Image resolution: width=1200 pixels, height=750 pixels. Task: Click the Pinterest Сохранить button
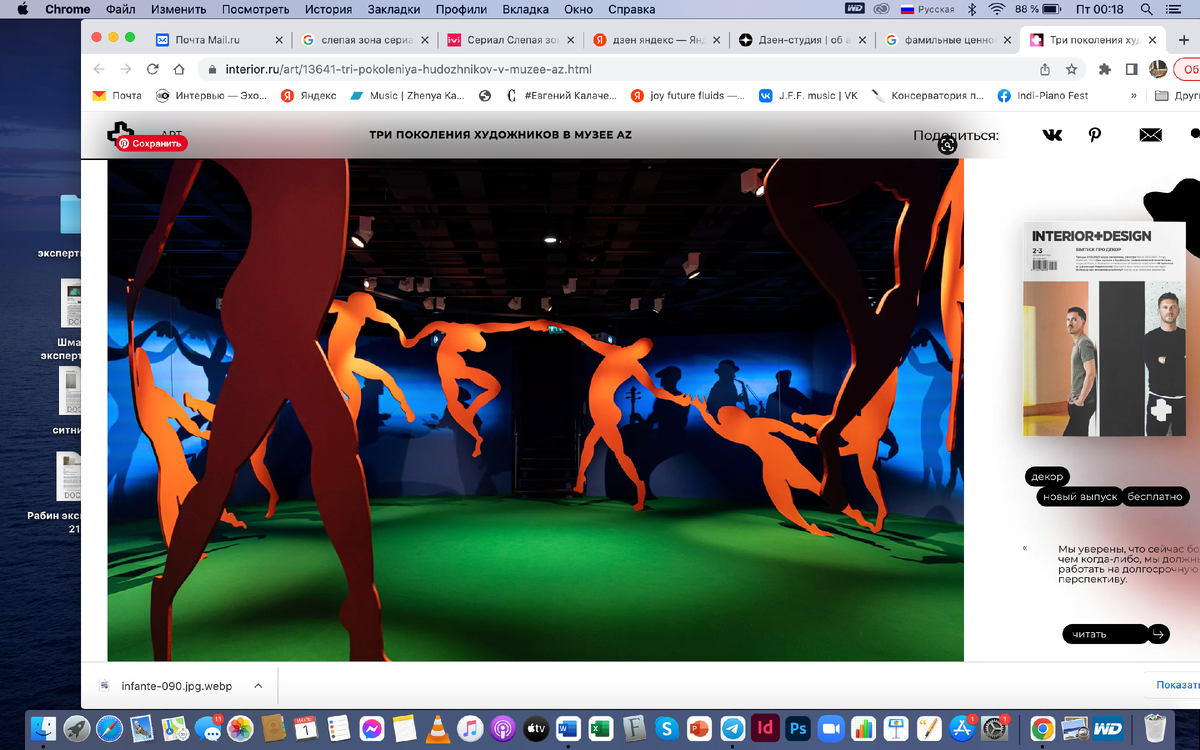151,143
